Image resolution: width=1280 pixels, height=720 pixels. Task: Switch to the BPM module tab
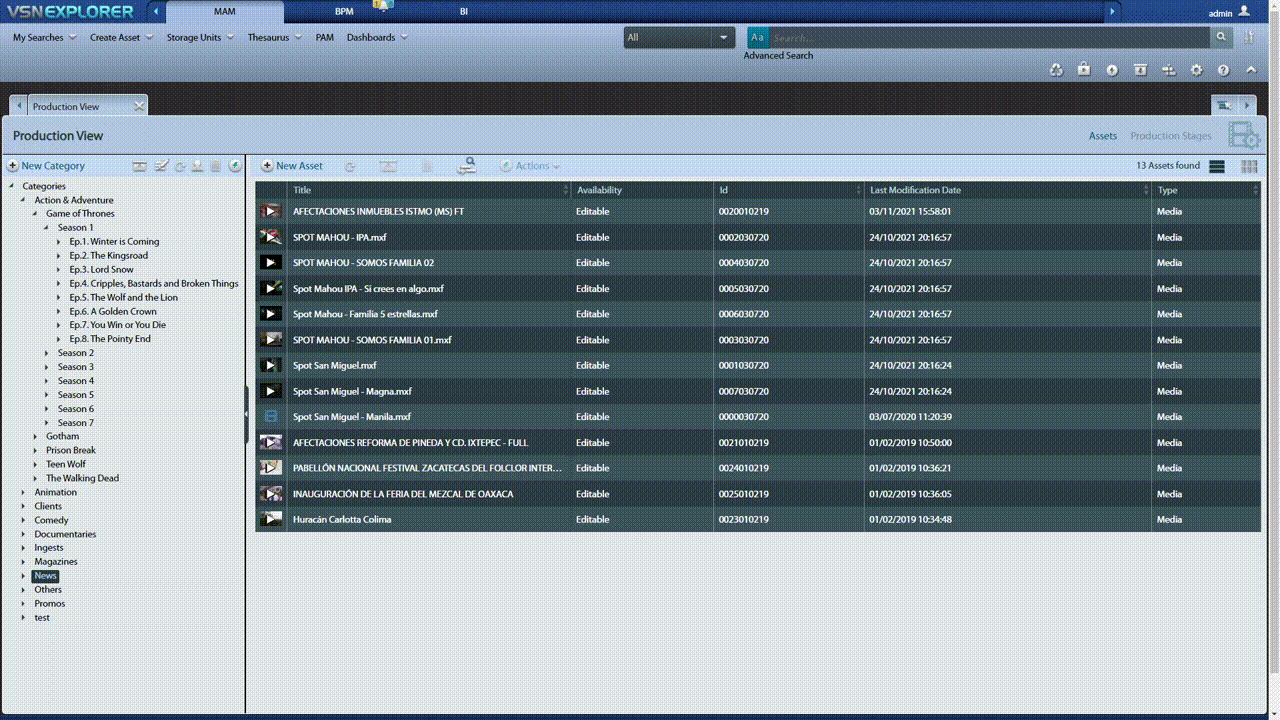[x=344, y=12]
